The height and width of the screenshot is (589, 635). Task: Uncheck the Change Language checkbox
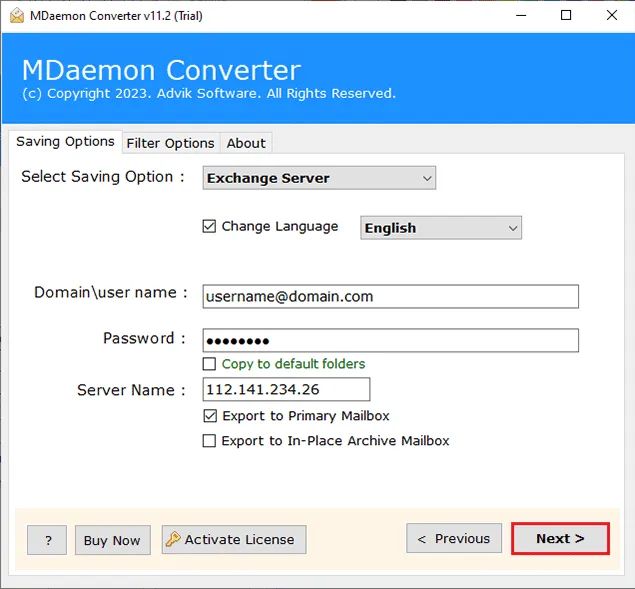click(x=209, y=226)
